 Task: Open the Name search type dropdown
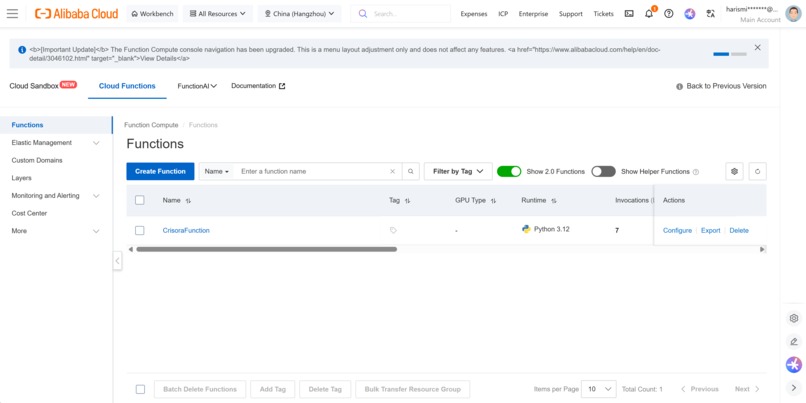point(216,172)
